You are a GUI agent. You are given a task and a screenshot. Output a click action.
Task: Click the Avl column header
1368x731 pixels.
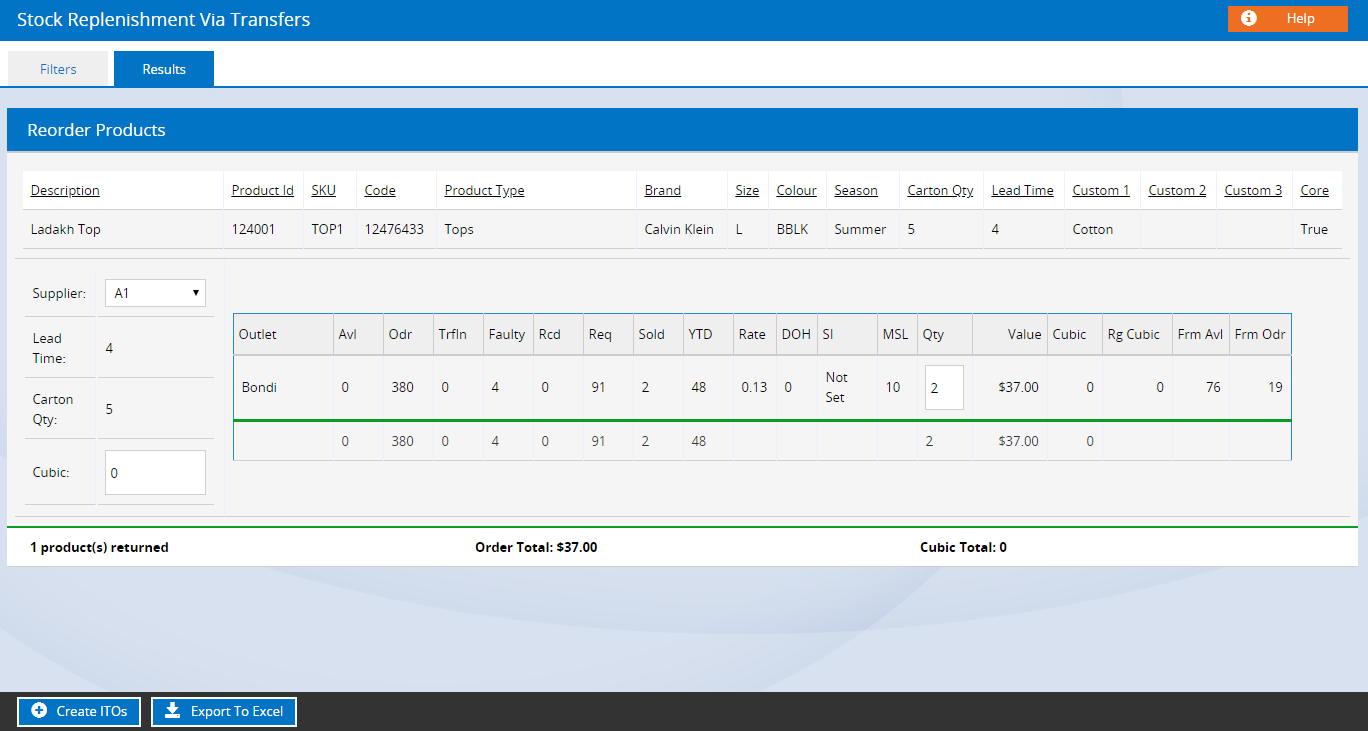tap(348, 334)
